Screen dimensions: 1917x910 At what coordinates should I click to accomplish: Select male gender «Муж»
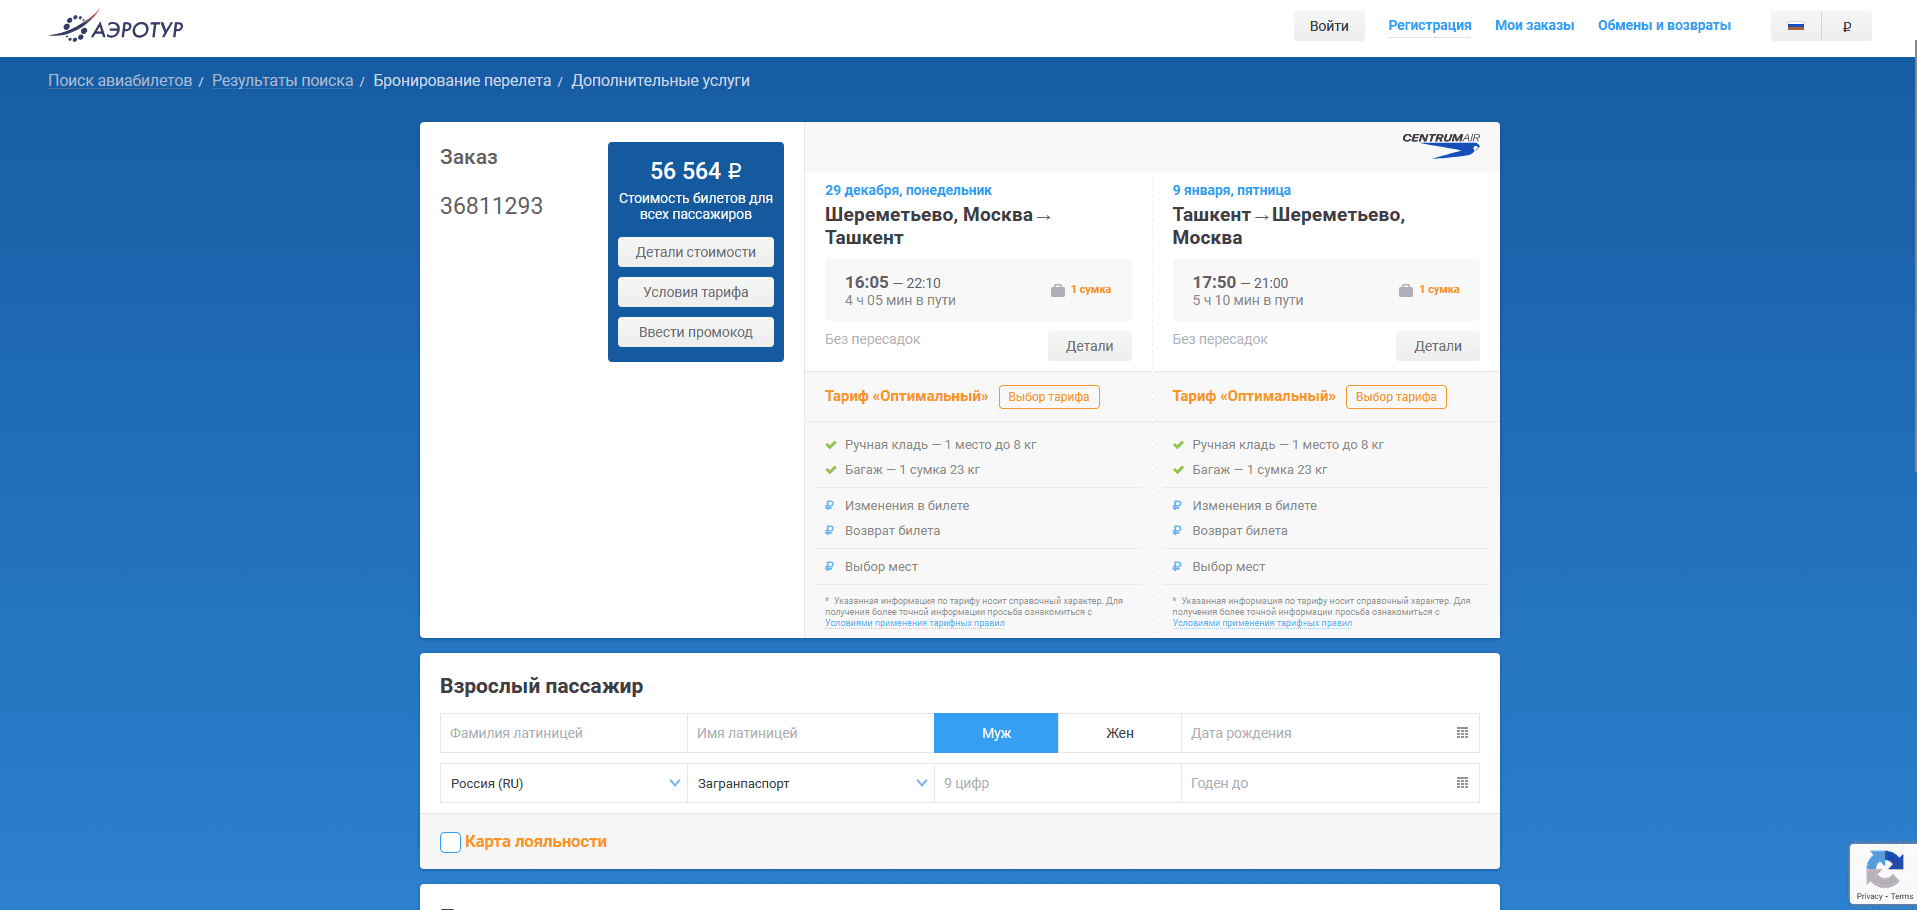(x=995, y=733)
